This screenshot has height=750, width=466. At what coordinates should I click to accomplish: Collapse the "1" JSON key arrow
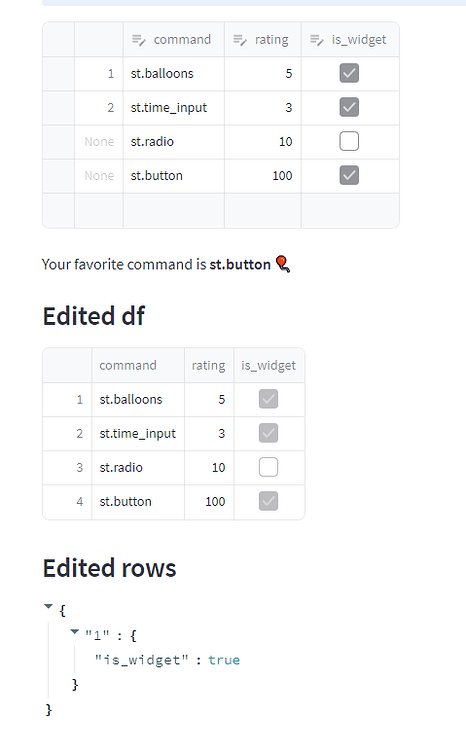(74, 631)
